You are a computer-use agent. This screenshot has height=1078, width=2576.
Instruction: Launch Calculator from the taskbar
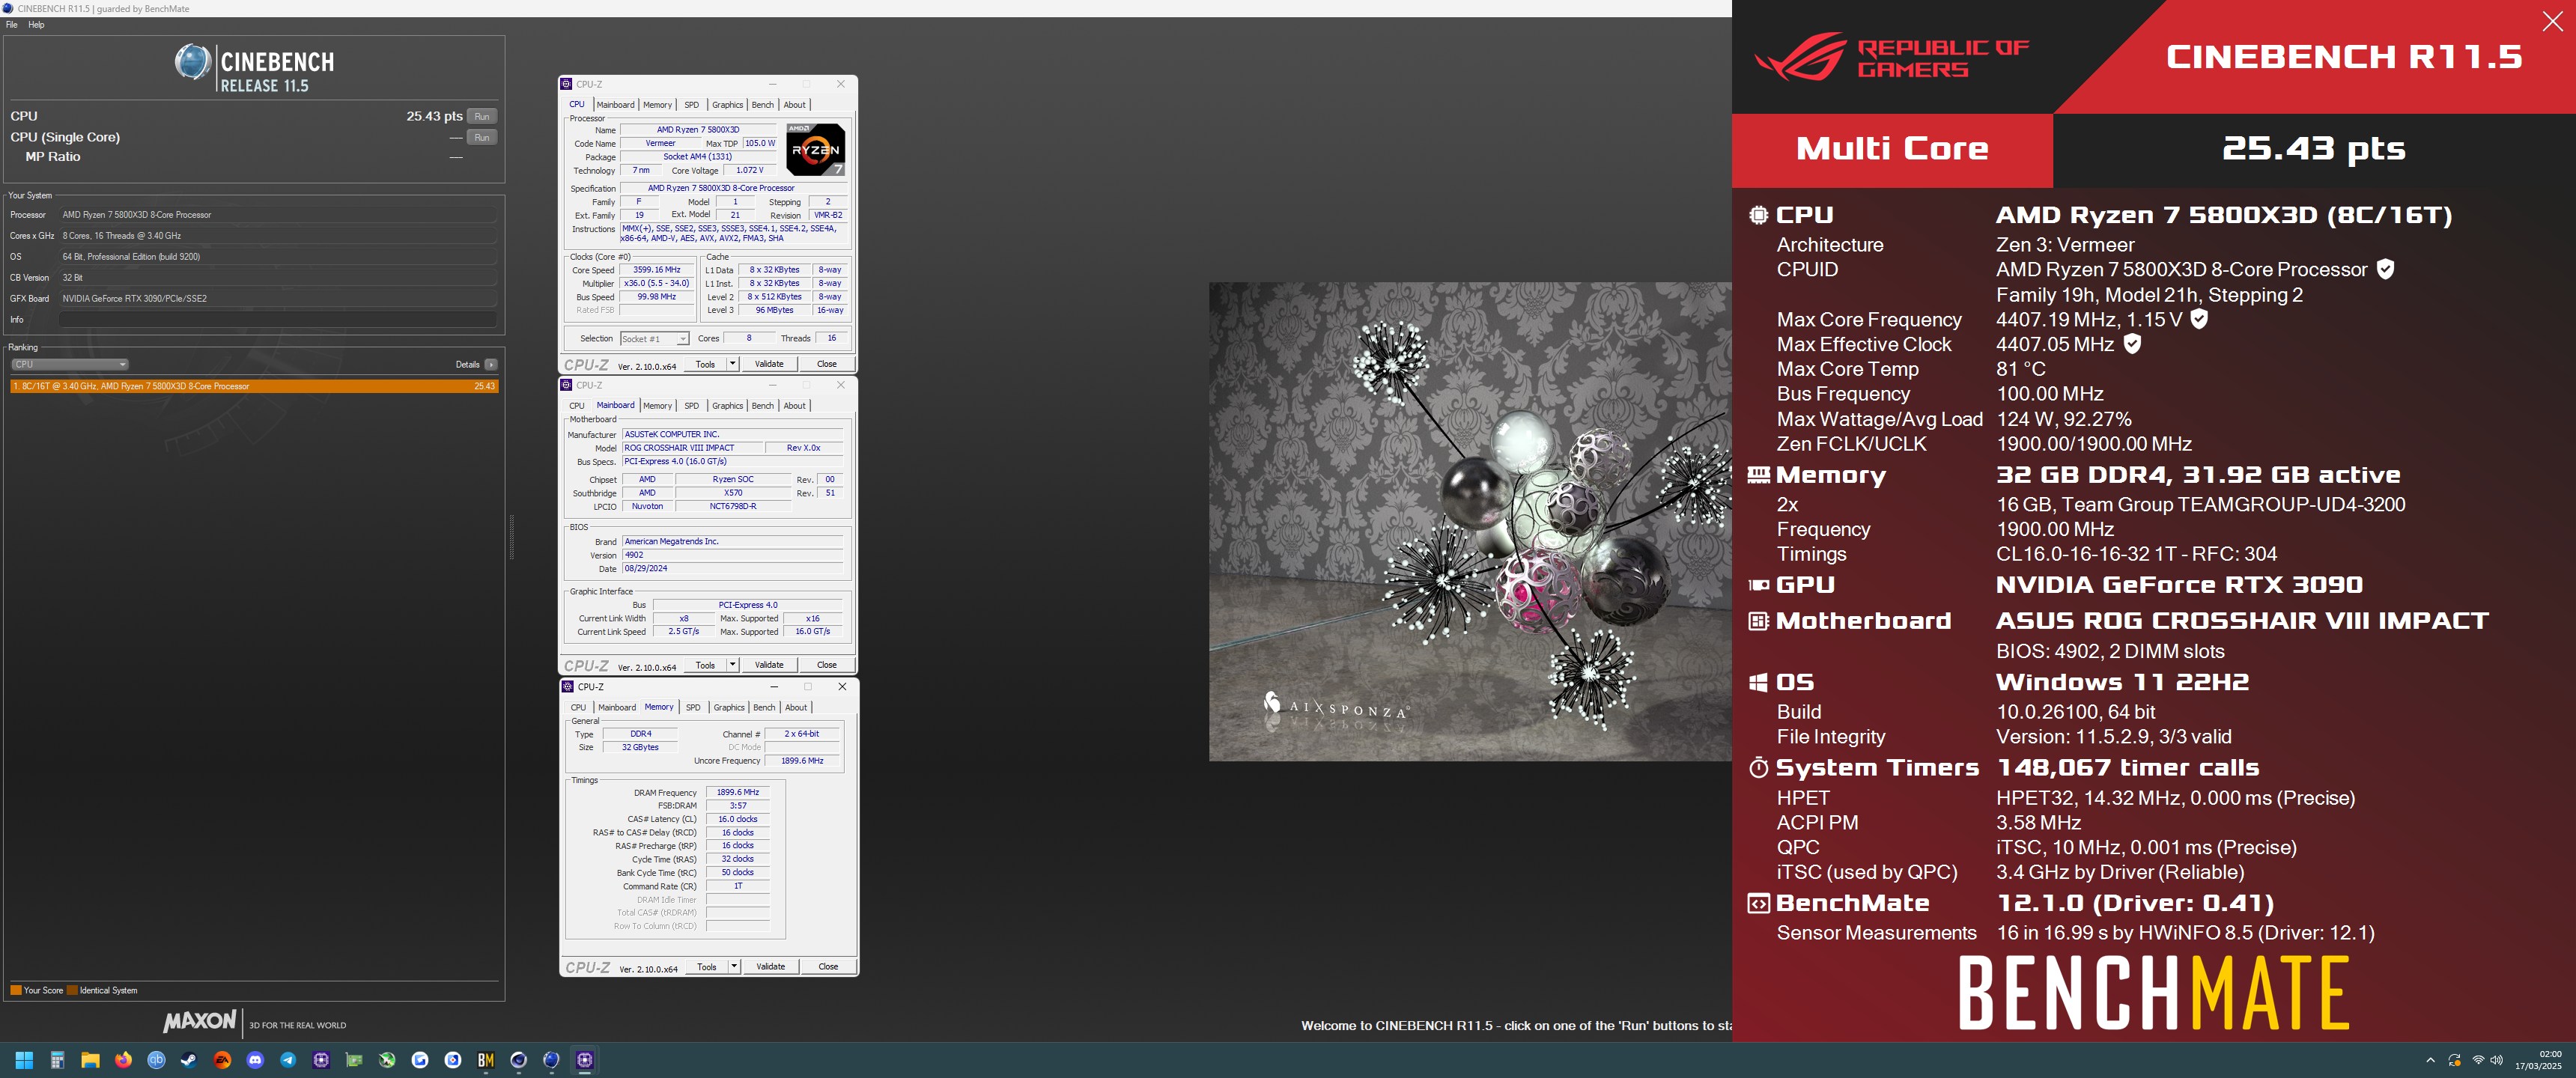[x=57, y=1060]
